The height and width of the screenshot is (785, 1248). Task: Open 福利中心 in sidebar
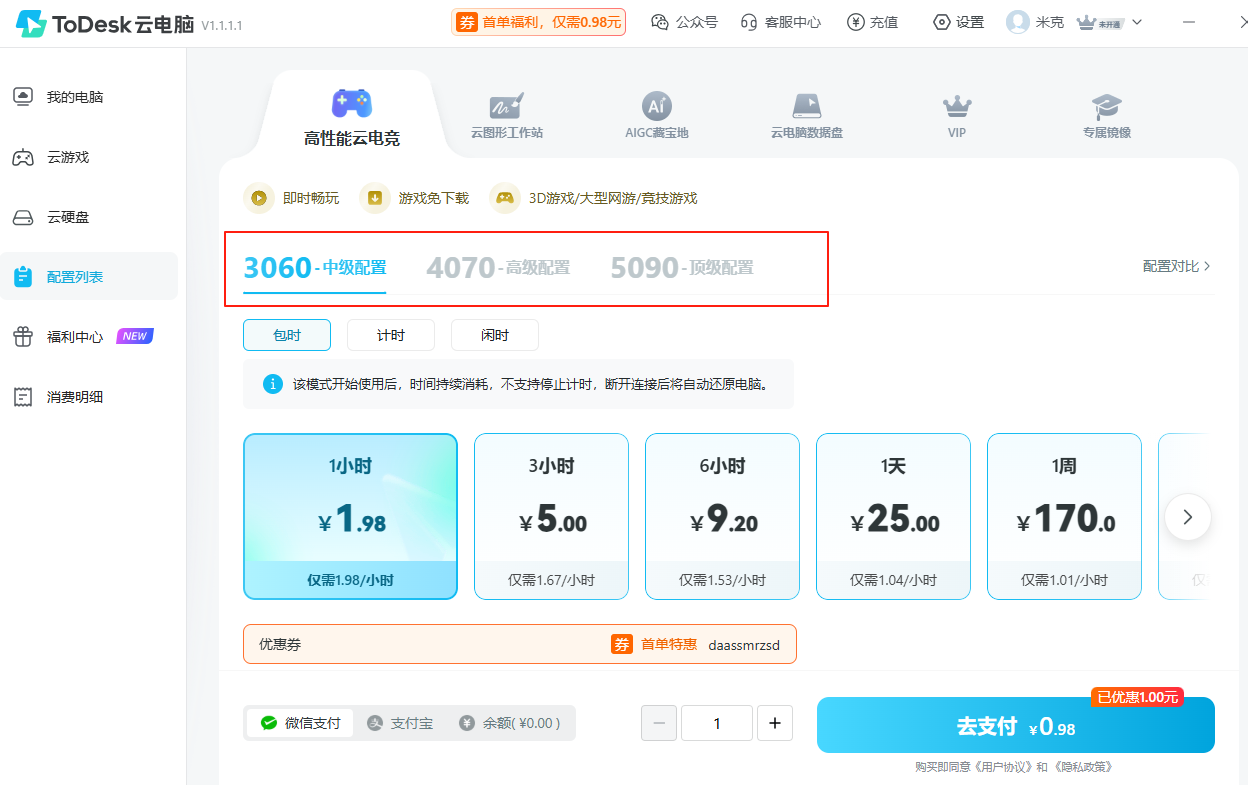89,337
